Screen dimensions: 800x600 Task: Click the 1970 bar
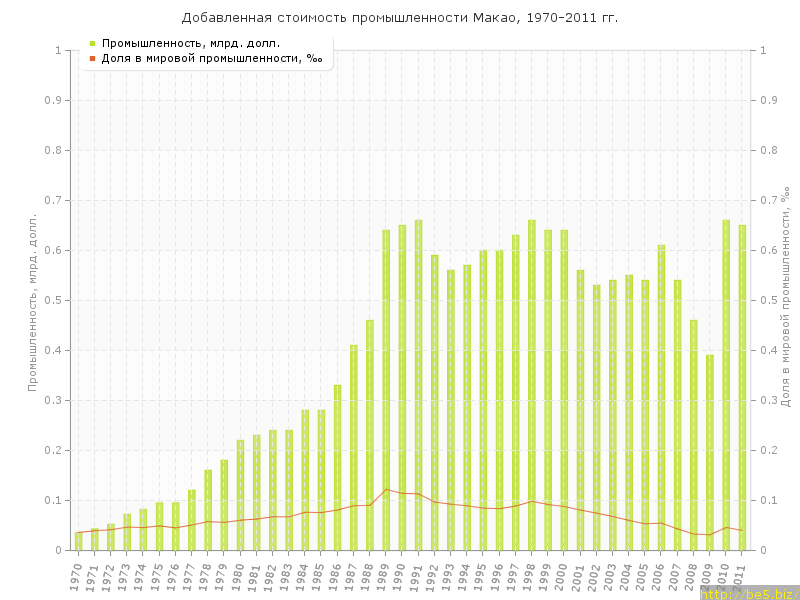79,541
